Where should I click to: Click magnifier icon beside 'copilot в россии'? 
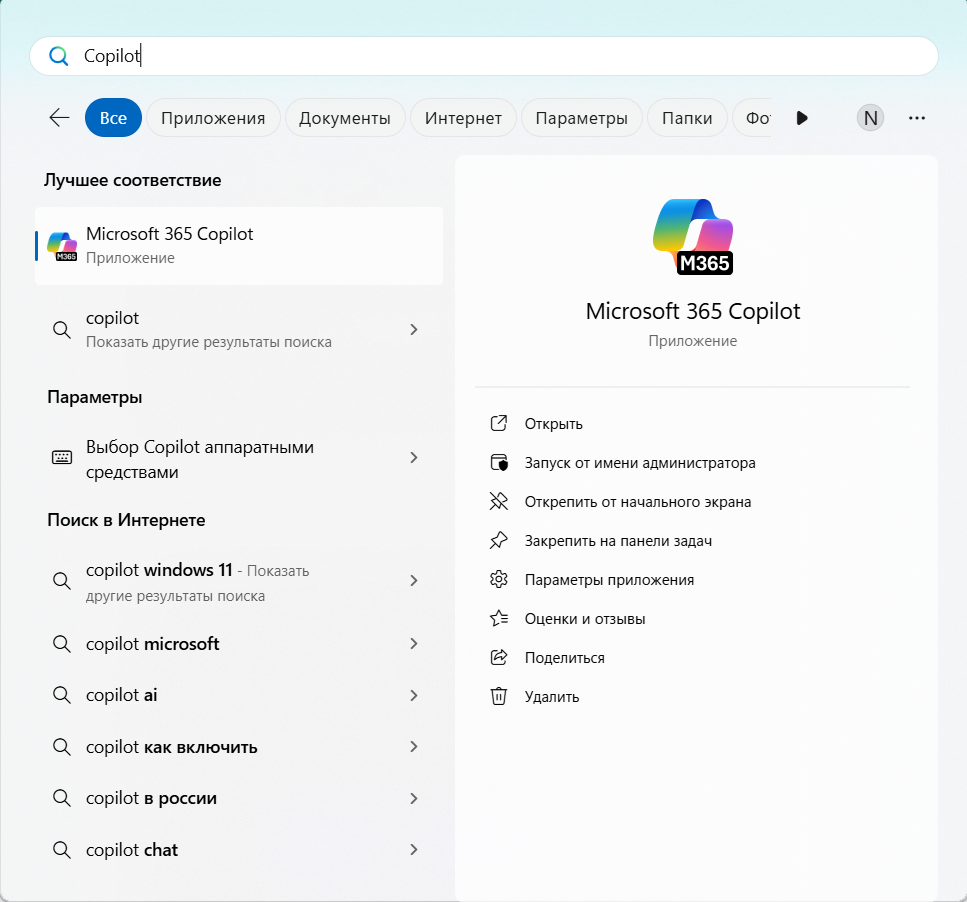point(62,798)
